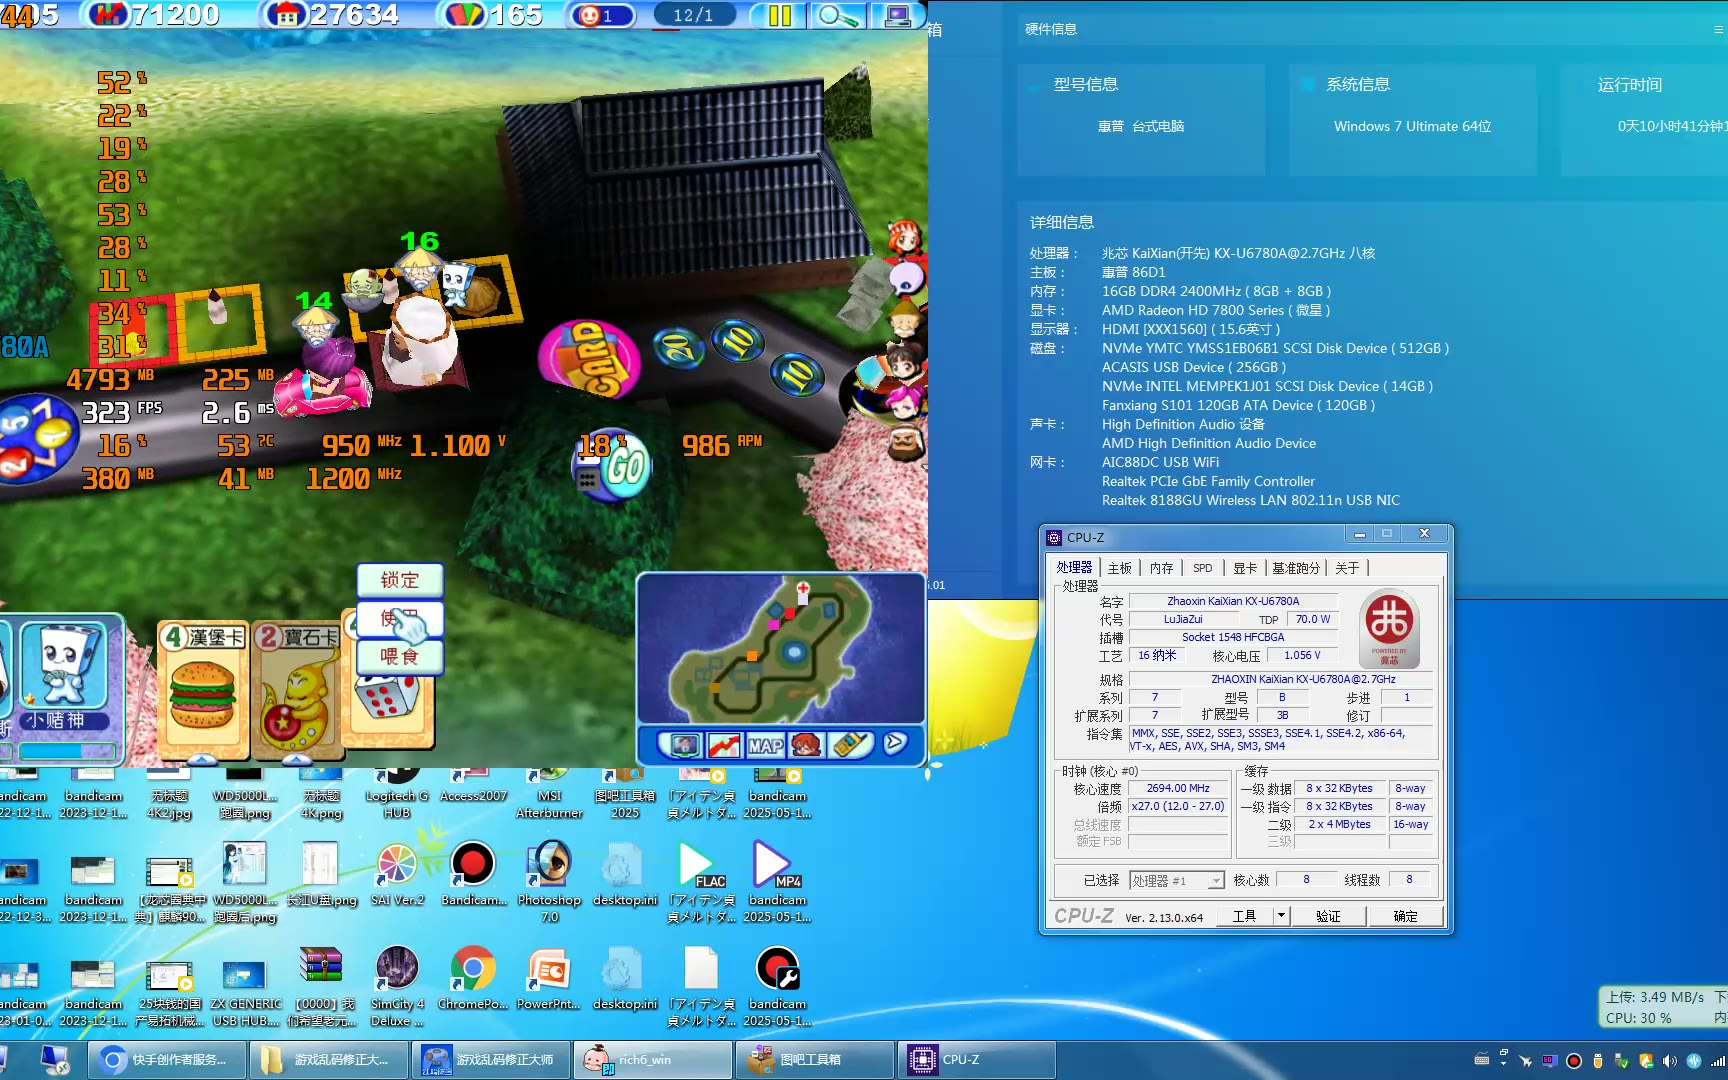Switch to the 处理器 tab in CPU-Z

1075,568
